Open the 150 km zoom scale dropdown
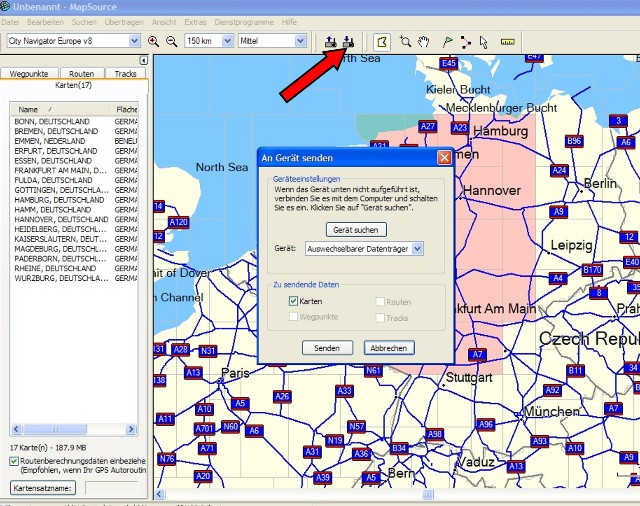Screen dimensions: 640x506 pos(228,41)
